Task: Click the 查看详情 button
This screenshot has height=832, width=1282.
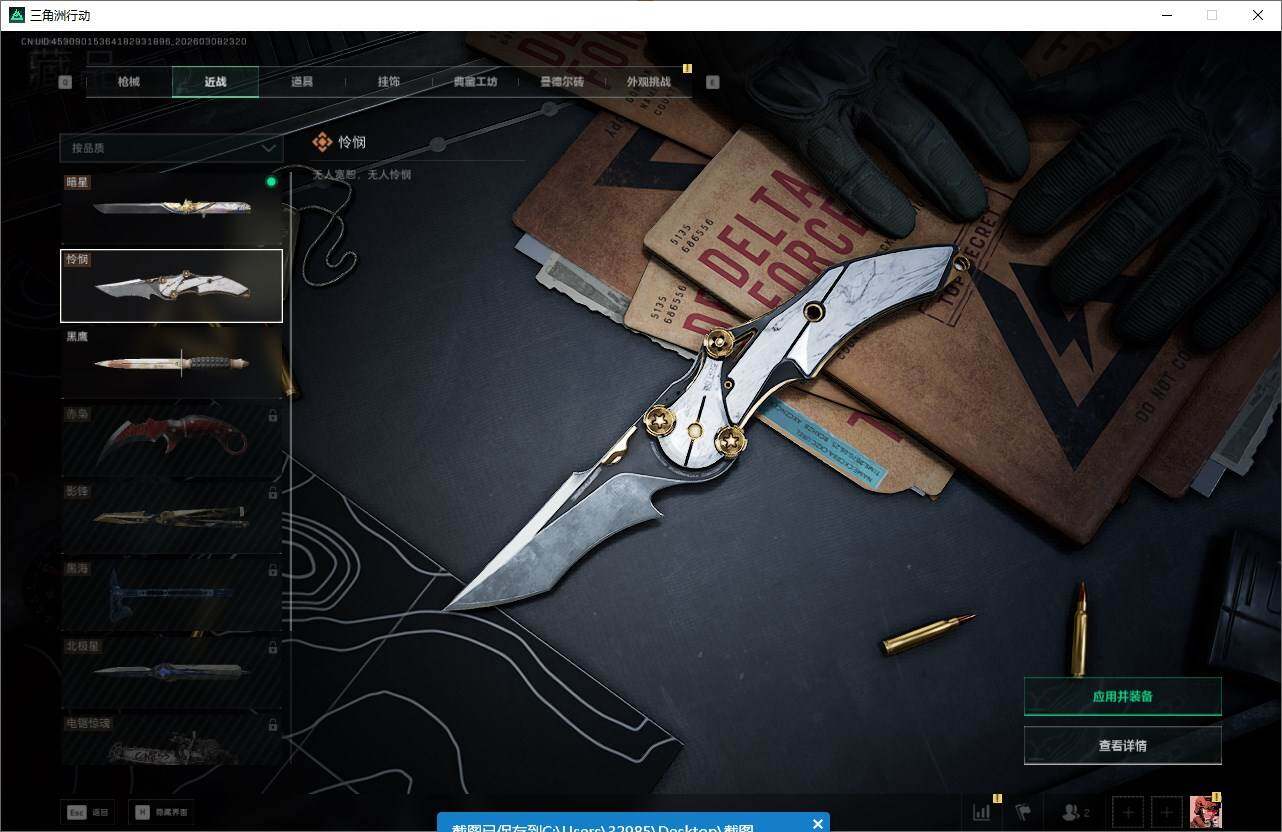Action: (1122, 746)
